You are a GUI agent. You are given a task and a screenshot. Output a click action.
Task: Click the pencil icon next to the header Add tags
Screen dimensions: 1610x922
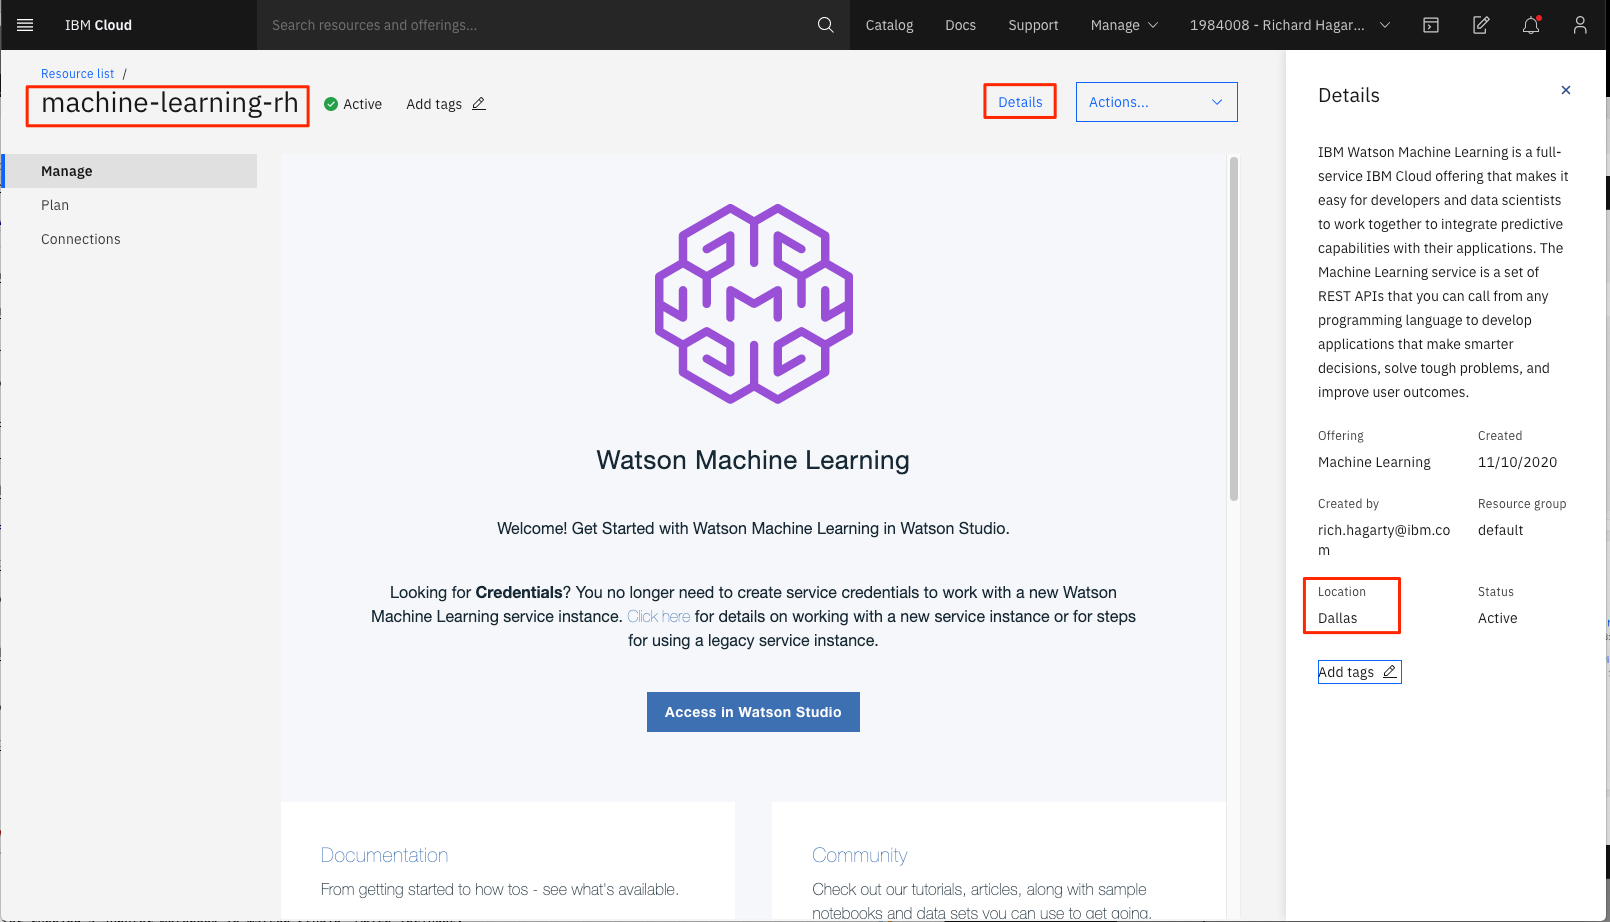pos(479,103)
